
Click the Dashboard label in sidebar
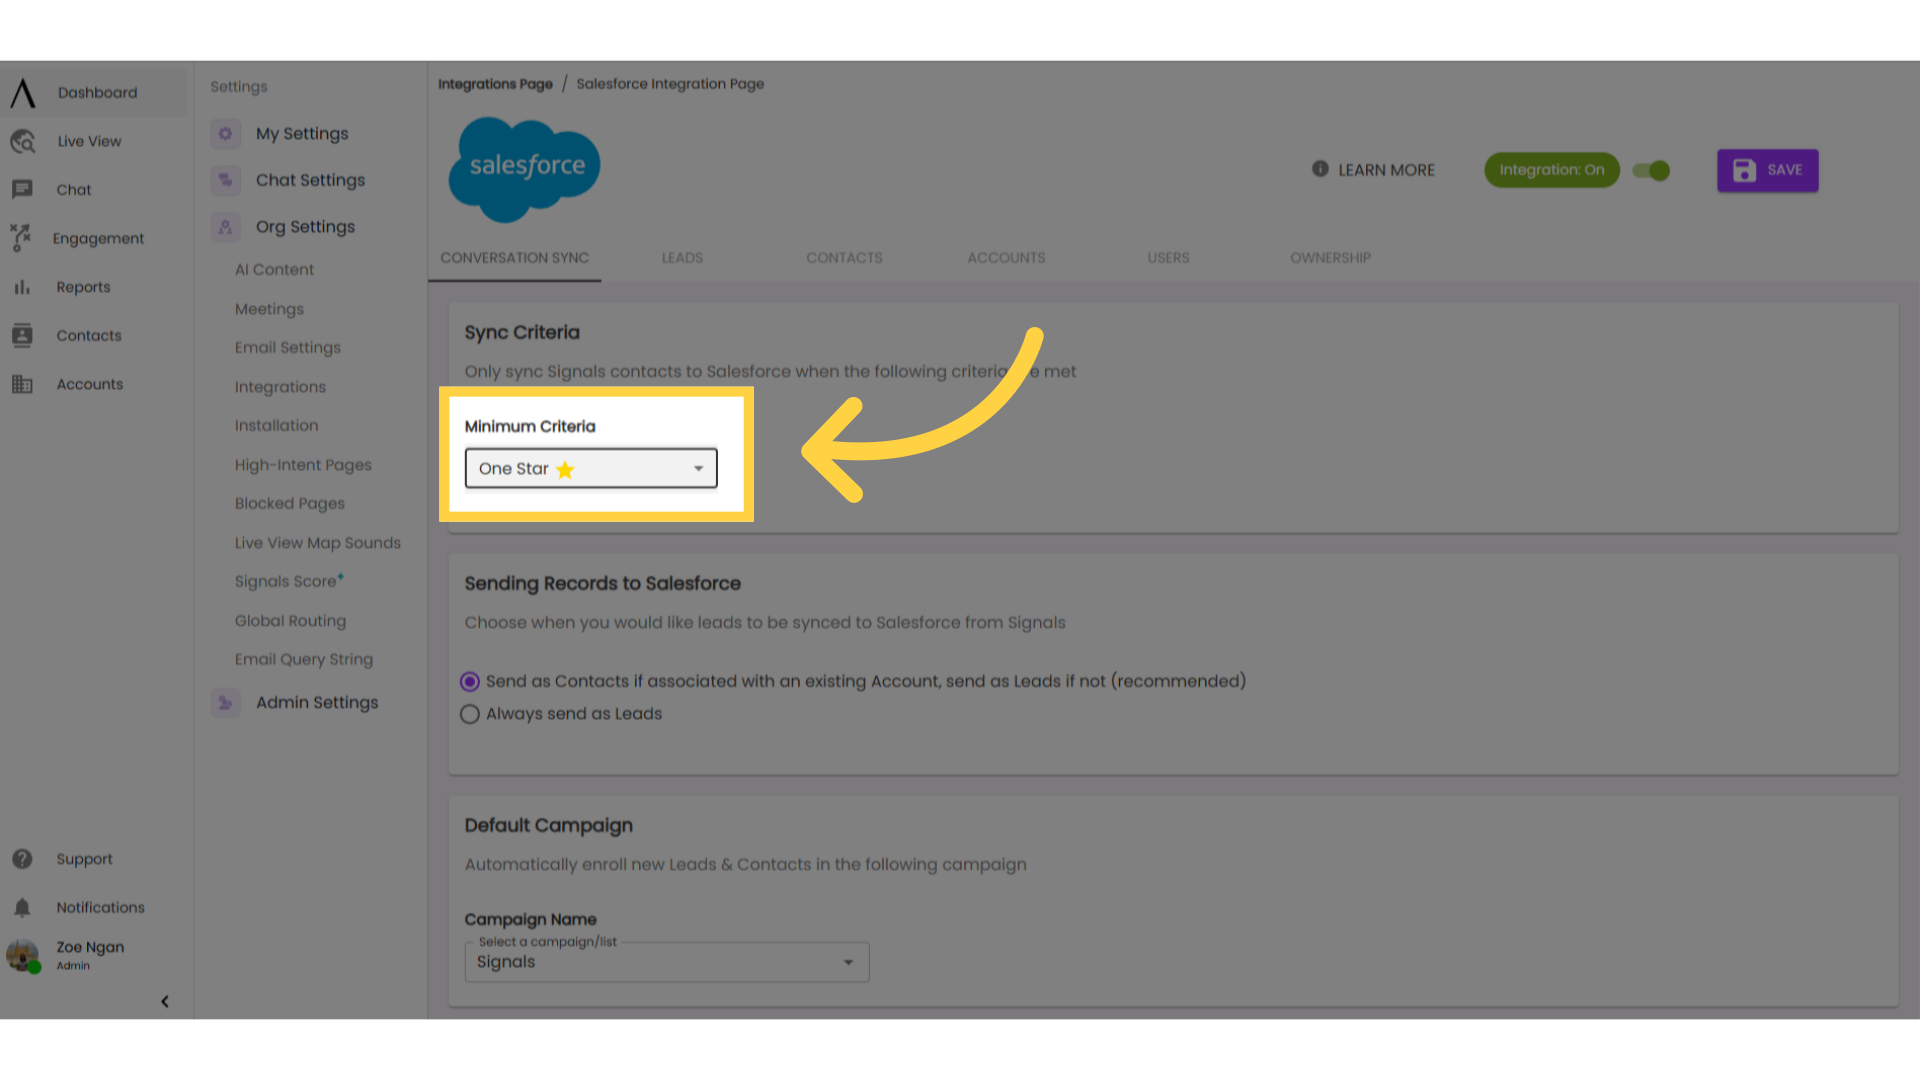97,93
